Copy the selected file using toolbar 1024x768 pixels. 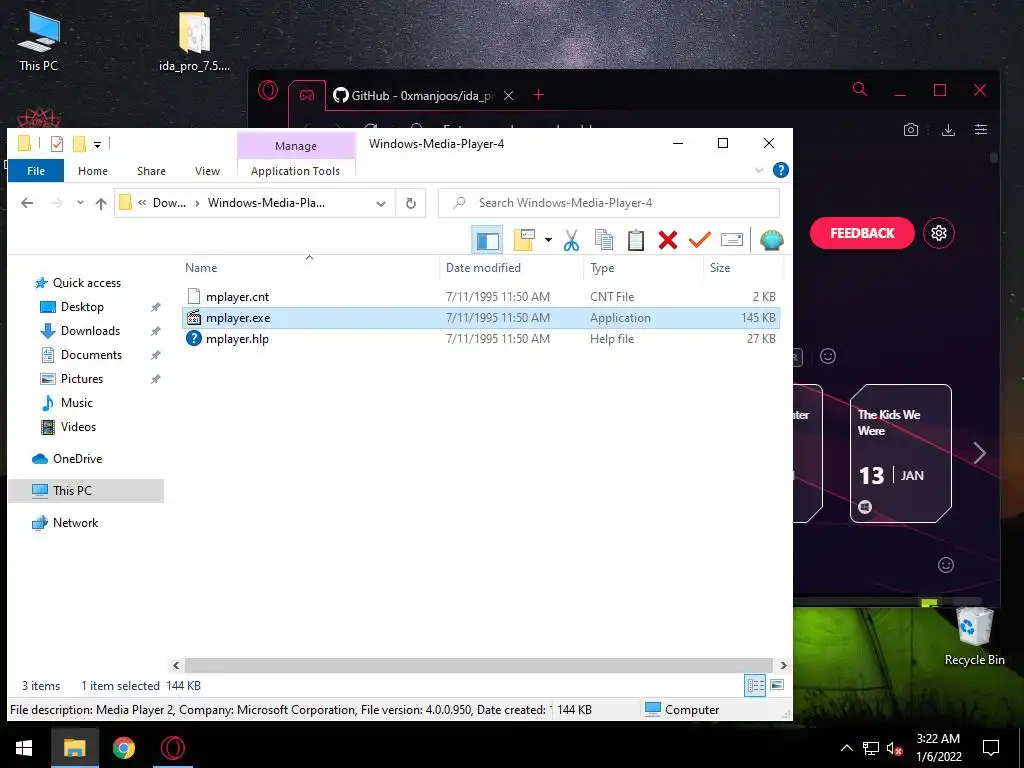[x=603, y=240]
